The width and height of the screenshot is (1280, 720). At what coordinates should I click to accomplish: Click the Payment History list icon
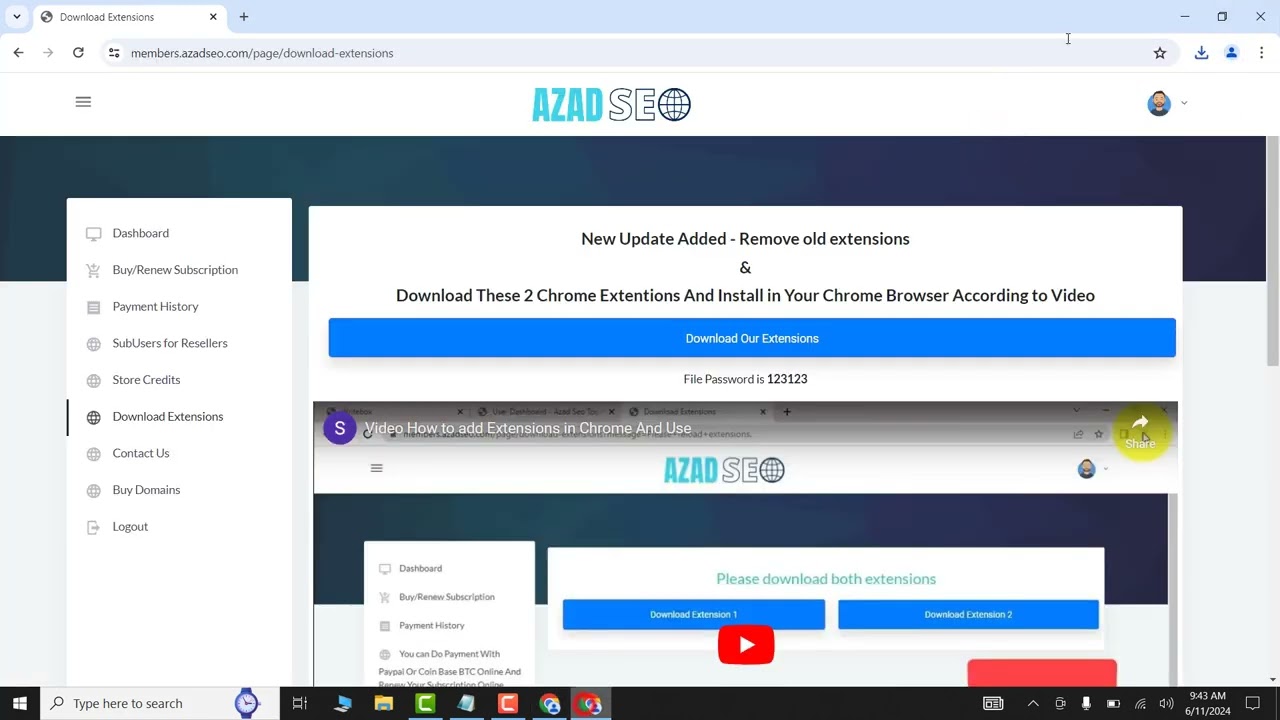[93, 308]
